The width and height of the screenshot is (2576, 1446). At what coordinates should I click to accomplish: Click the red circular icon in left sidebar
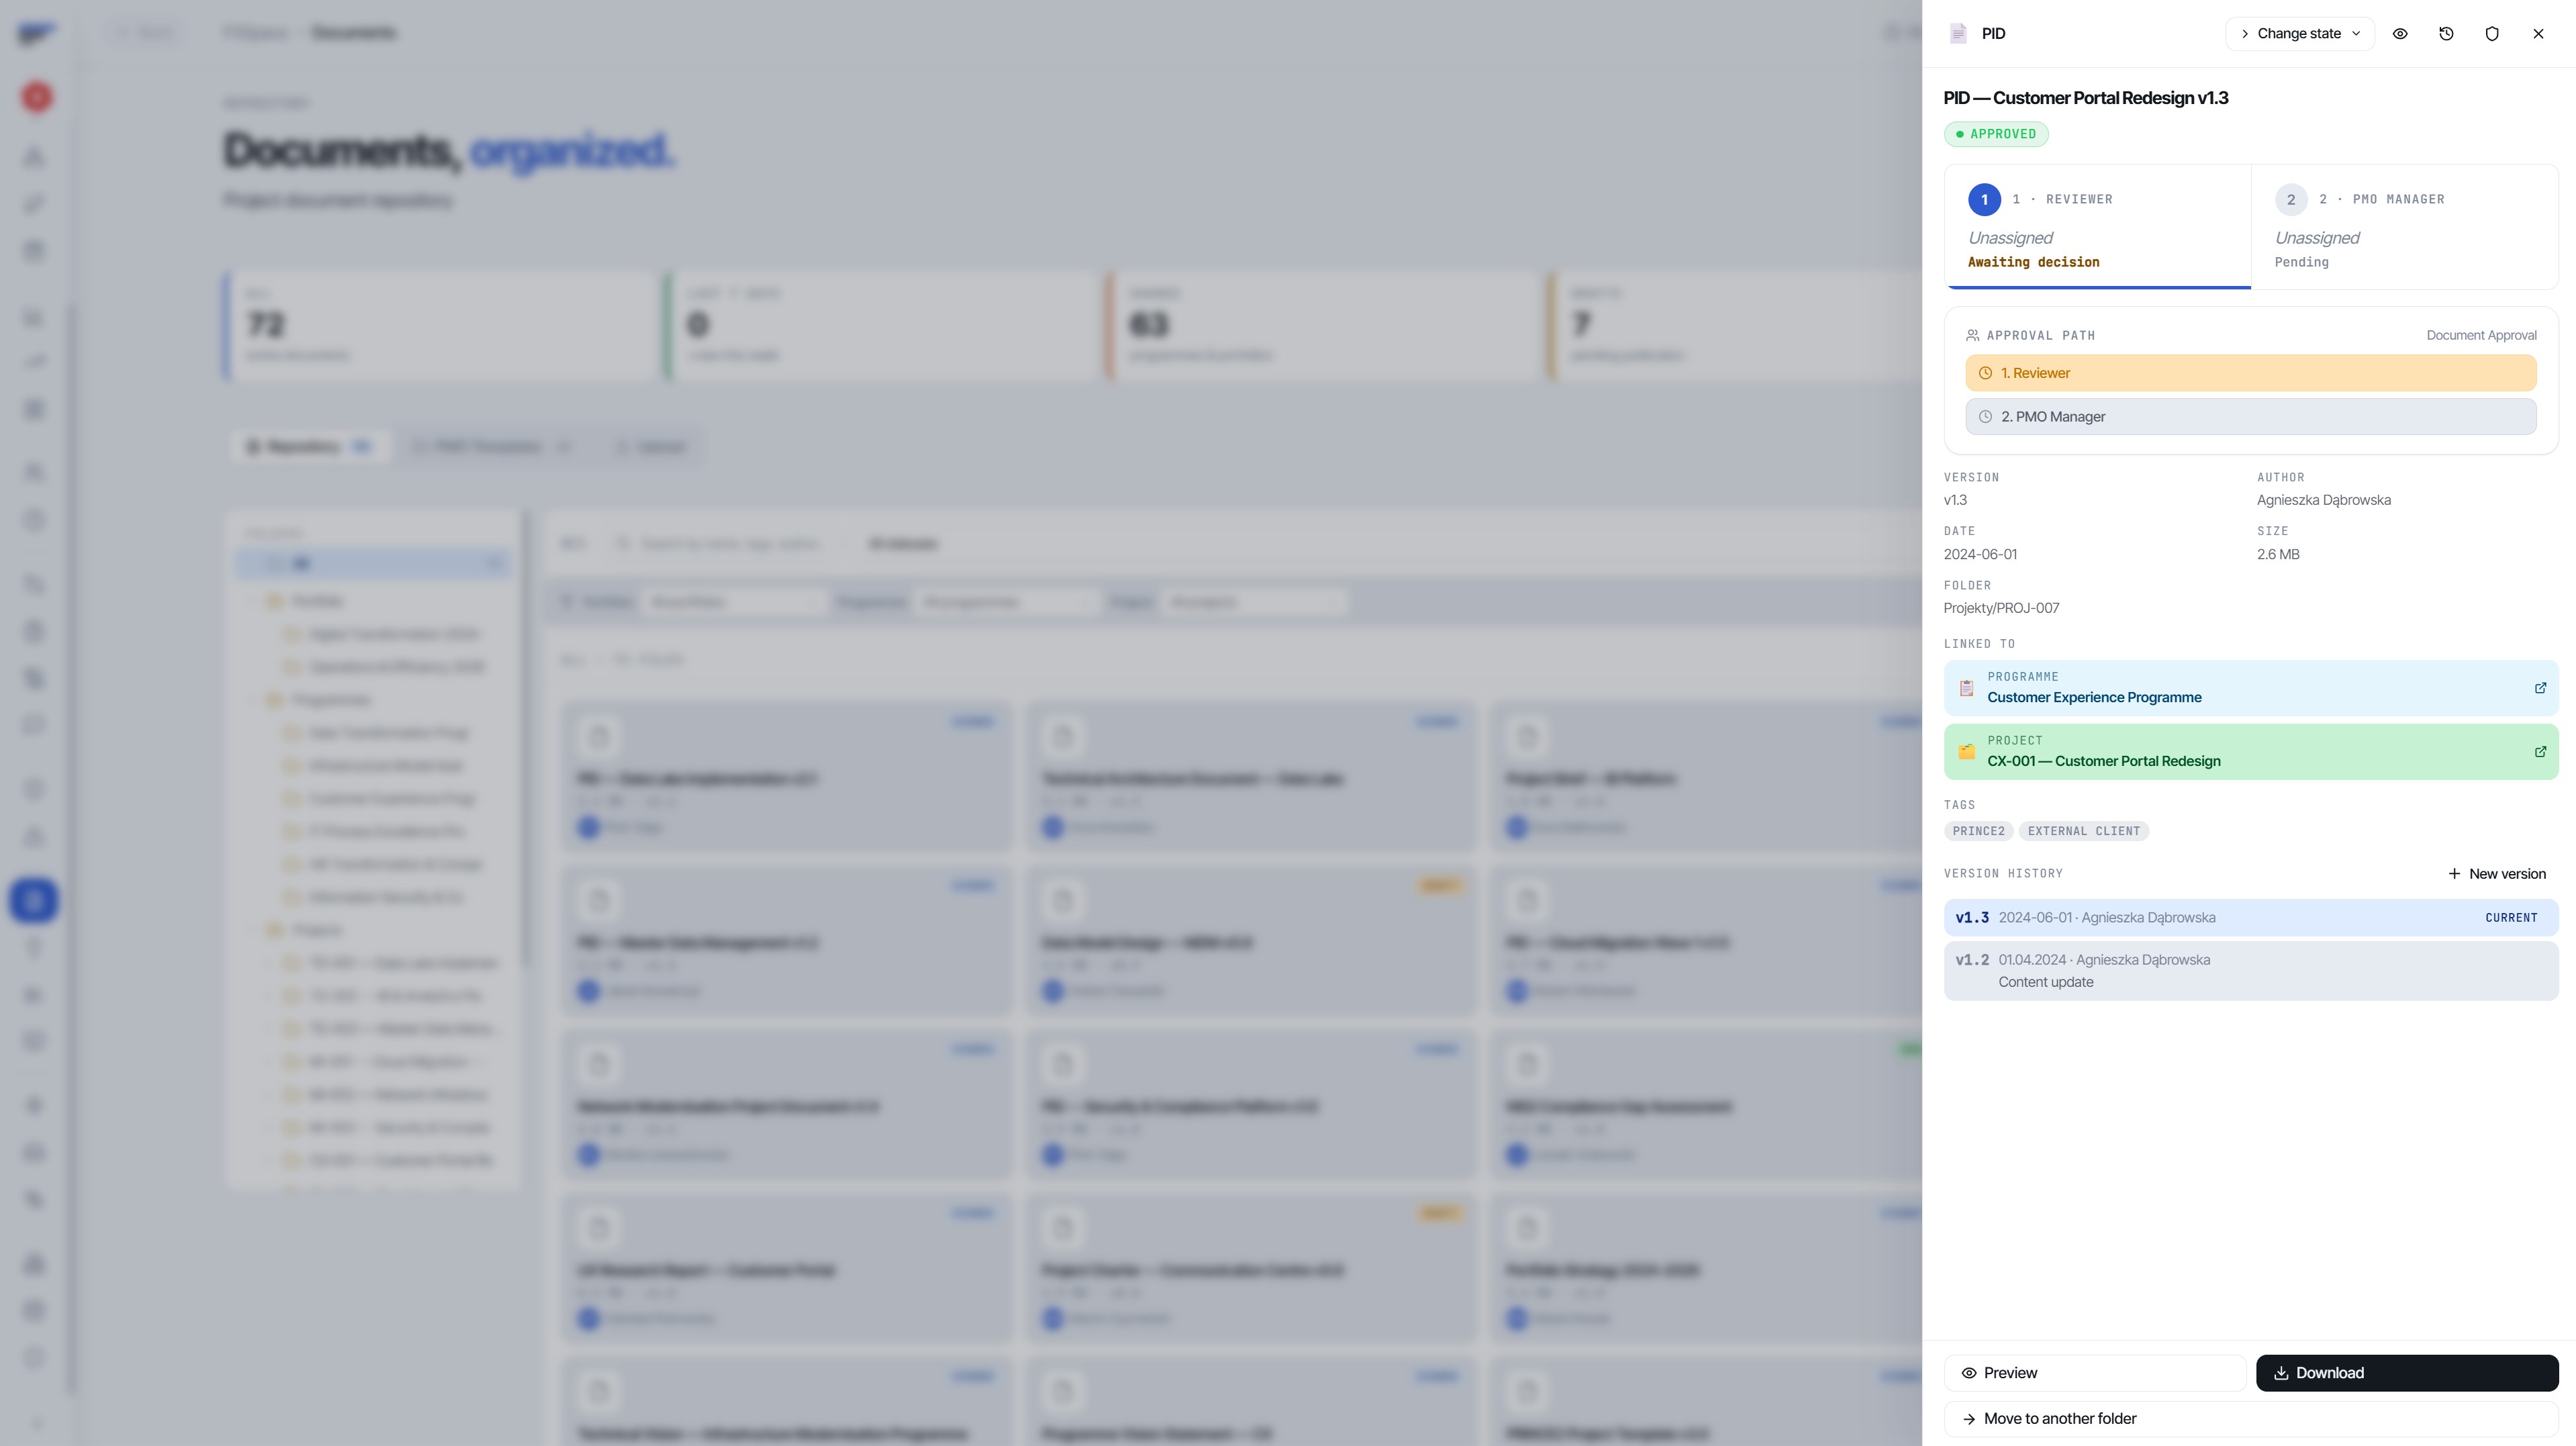(x=37, y=97)
